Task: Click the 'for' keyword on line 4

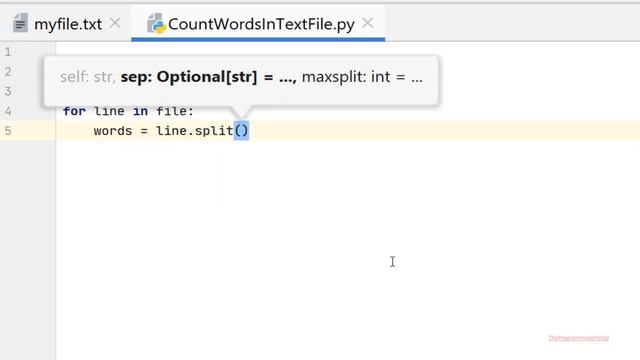Action: point(74,111)
